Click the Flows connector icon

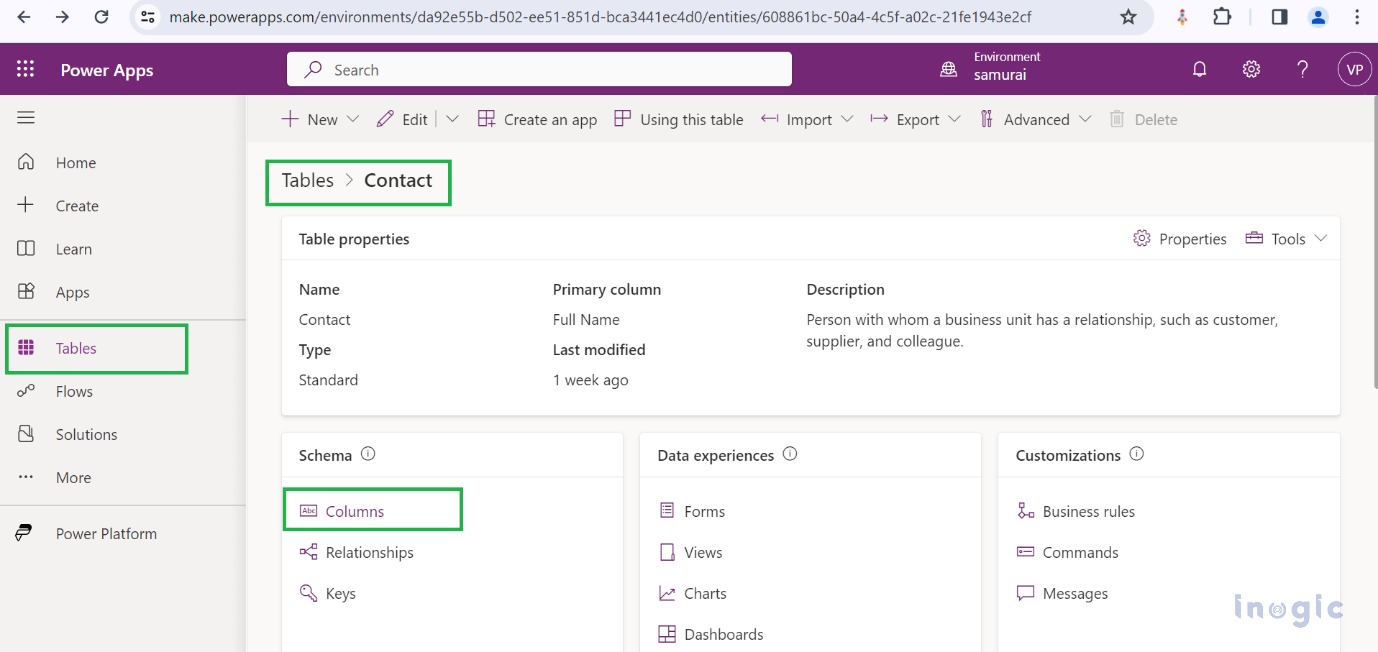point(26,391)
